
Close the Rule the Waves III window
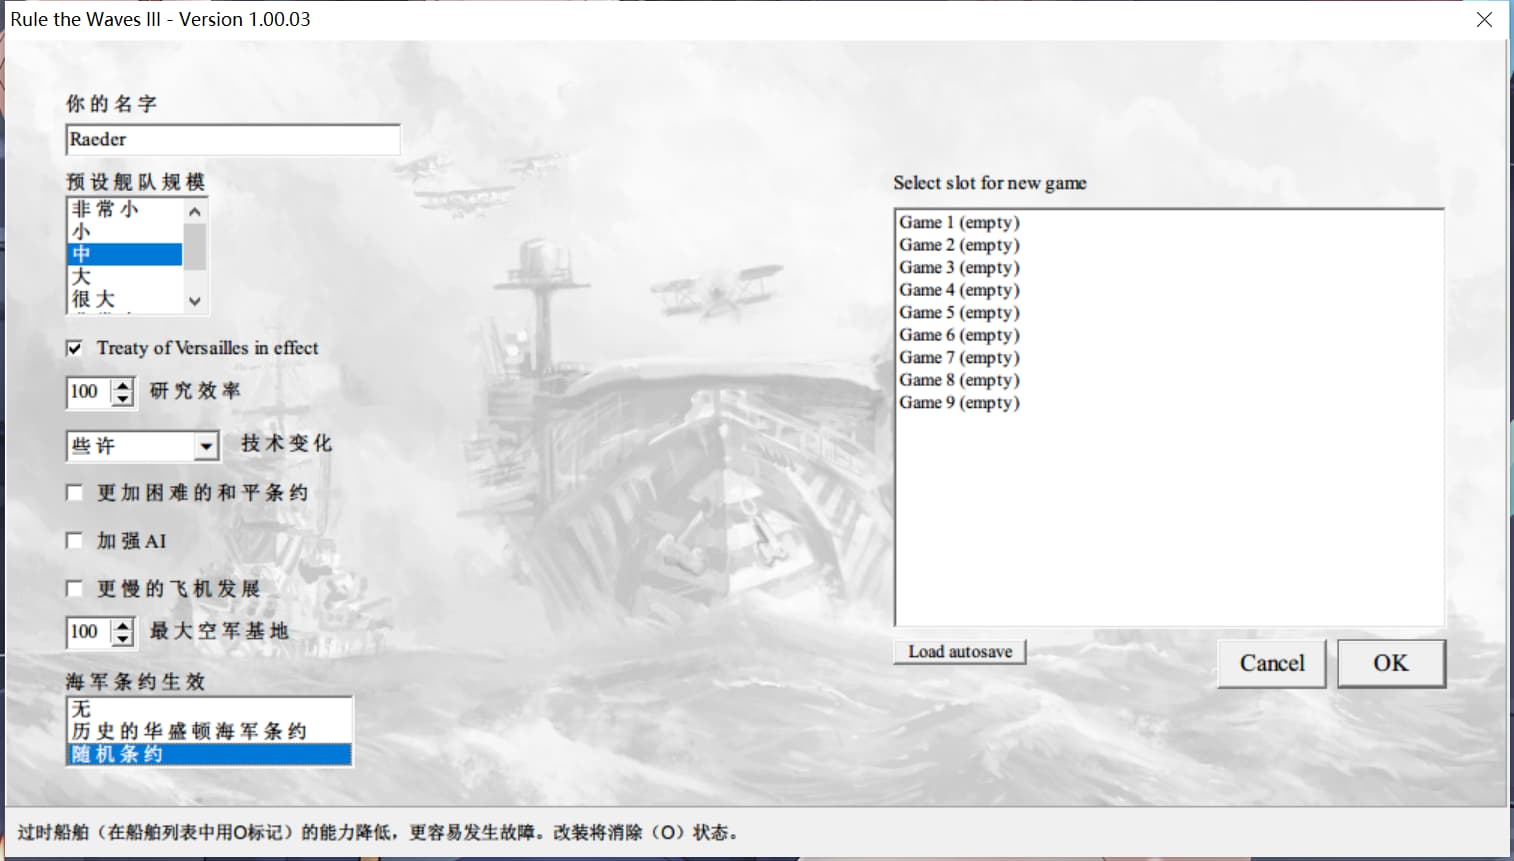pyautogui.click(x=1484, y=19)
